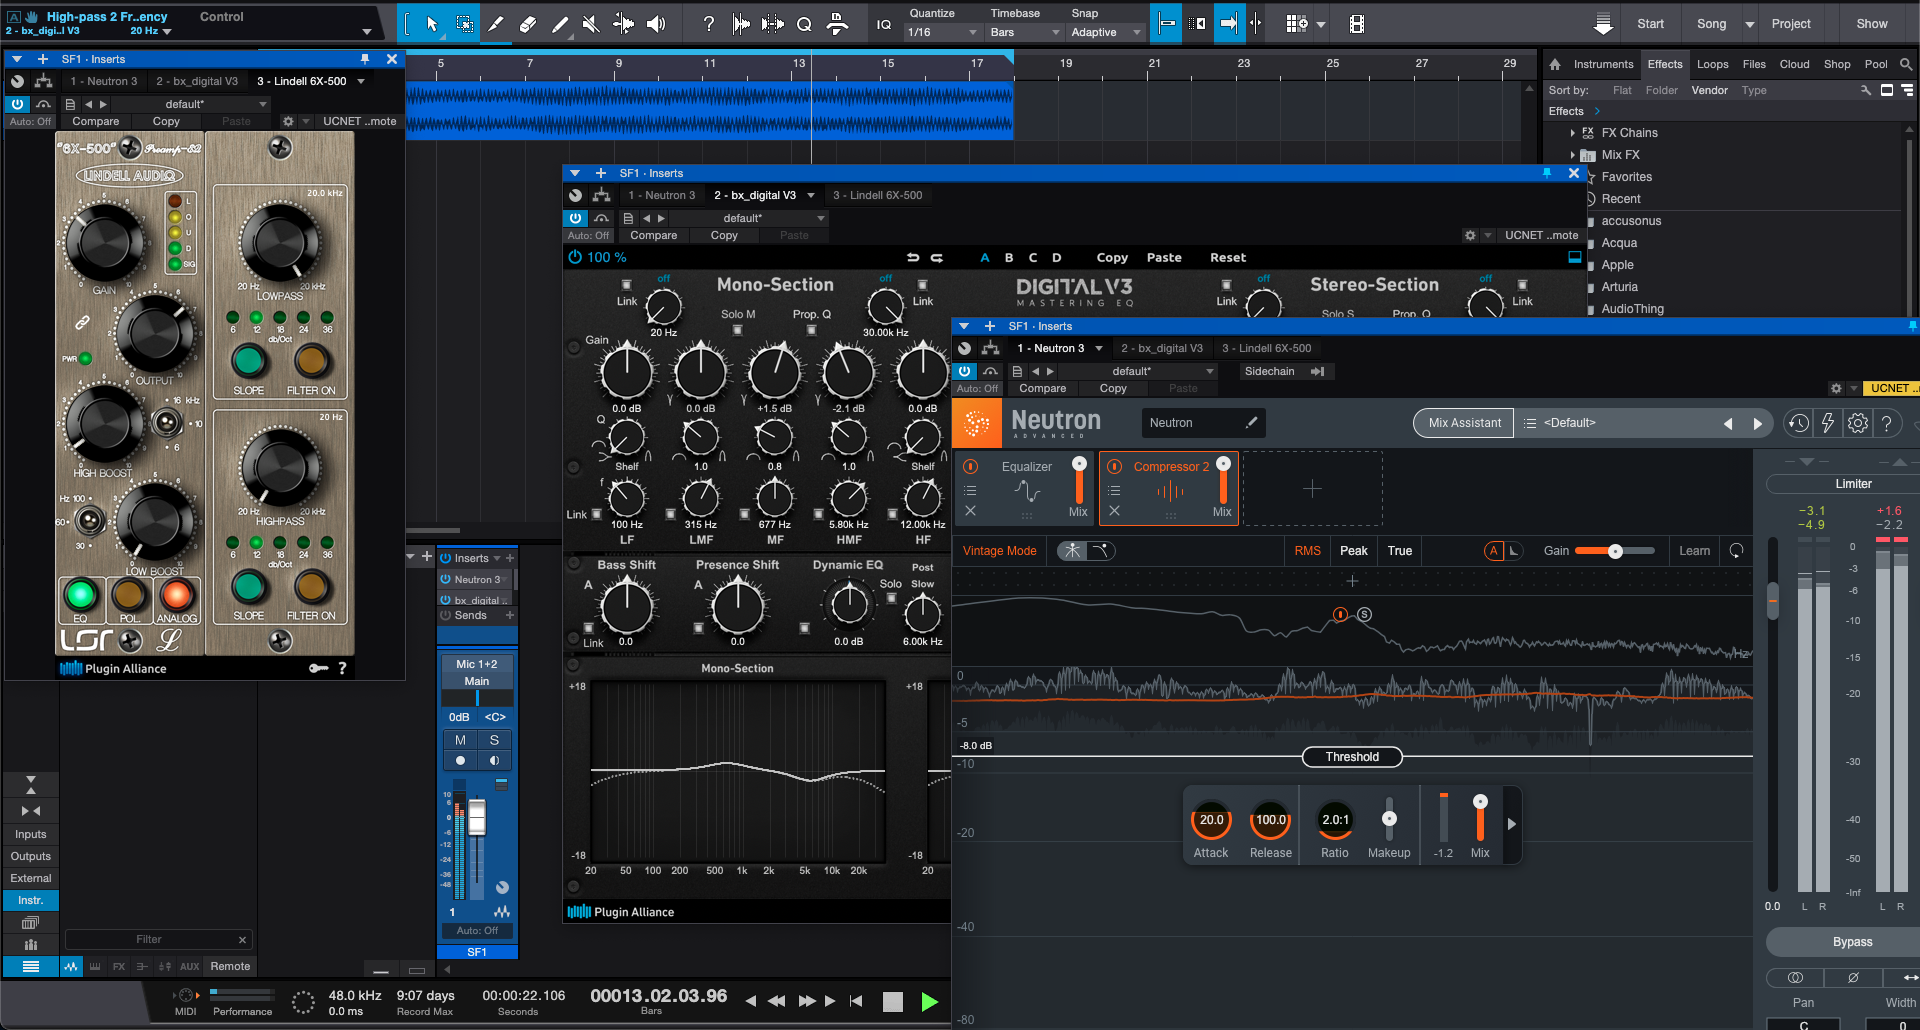
Task: Click Browser home icon
Action: 1555,64
